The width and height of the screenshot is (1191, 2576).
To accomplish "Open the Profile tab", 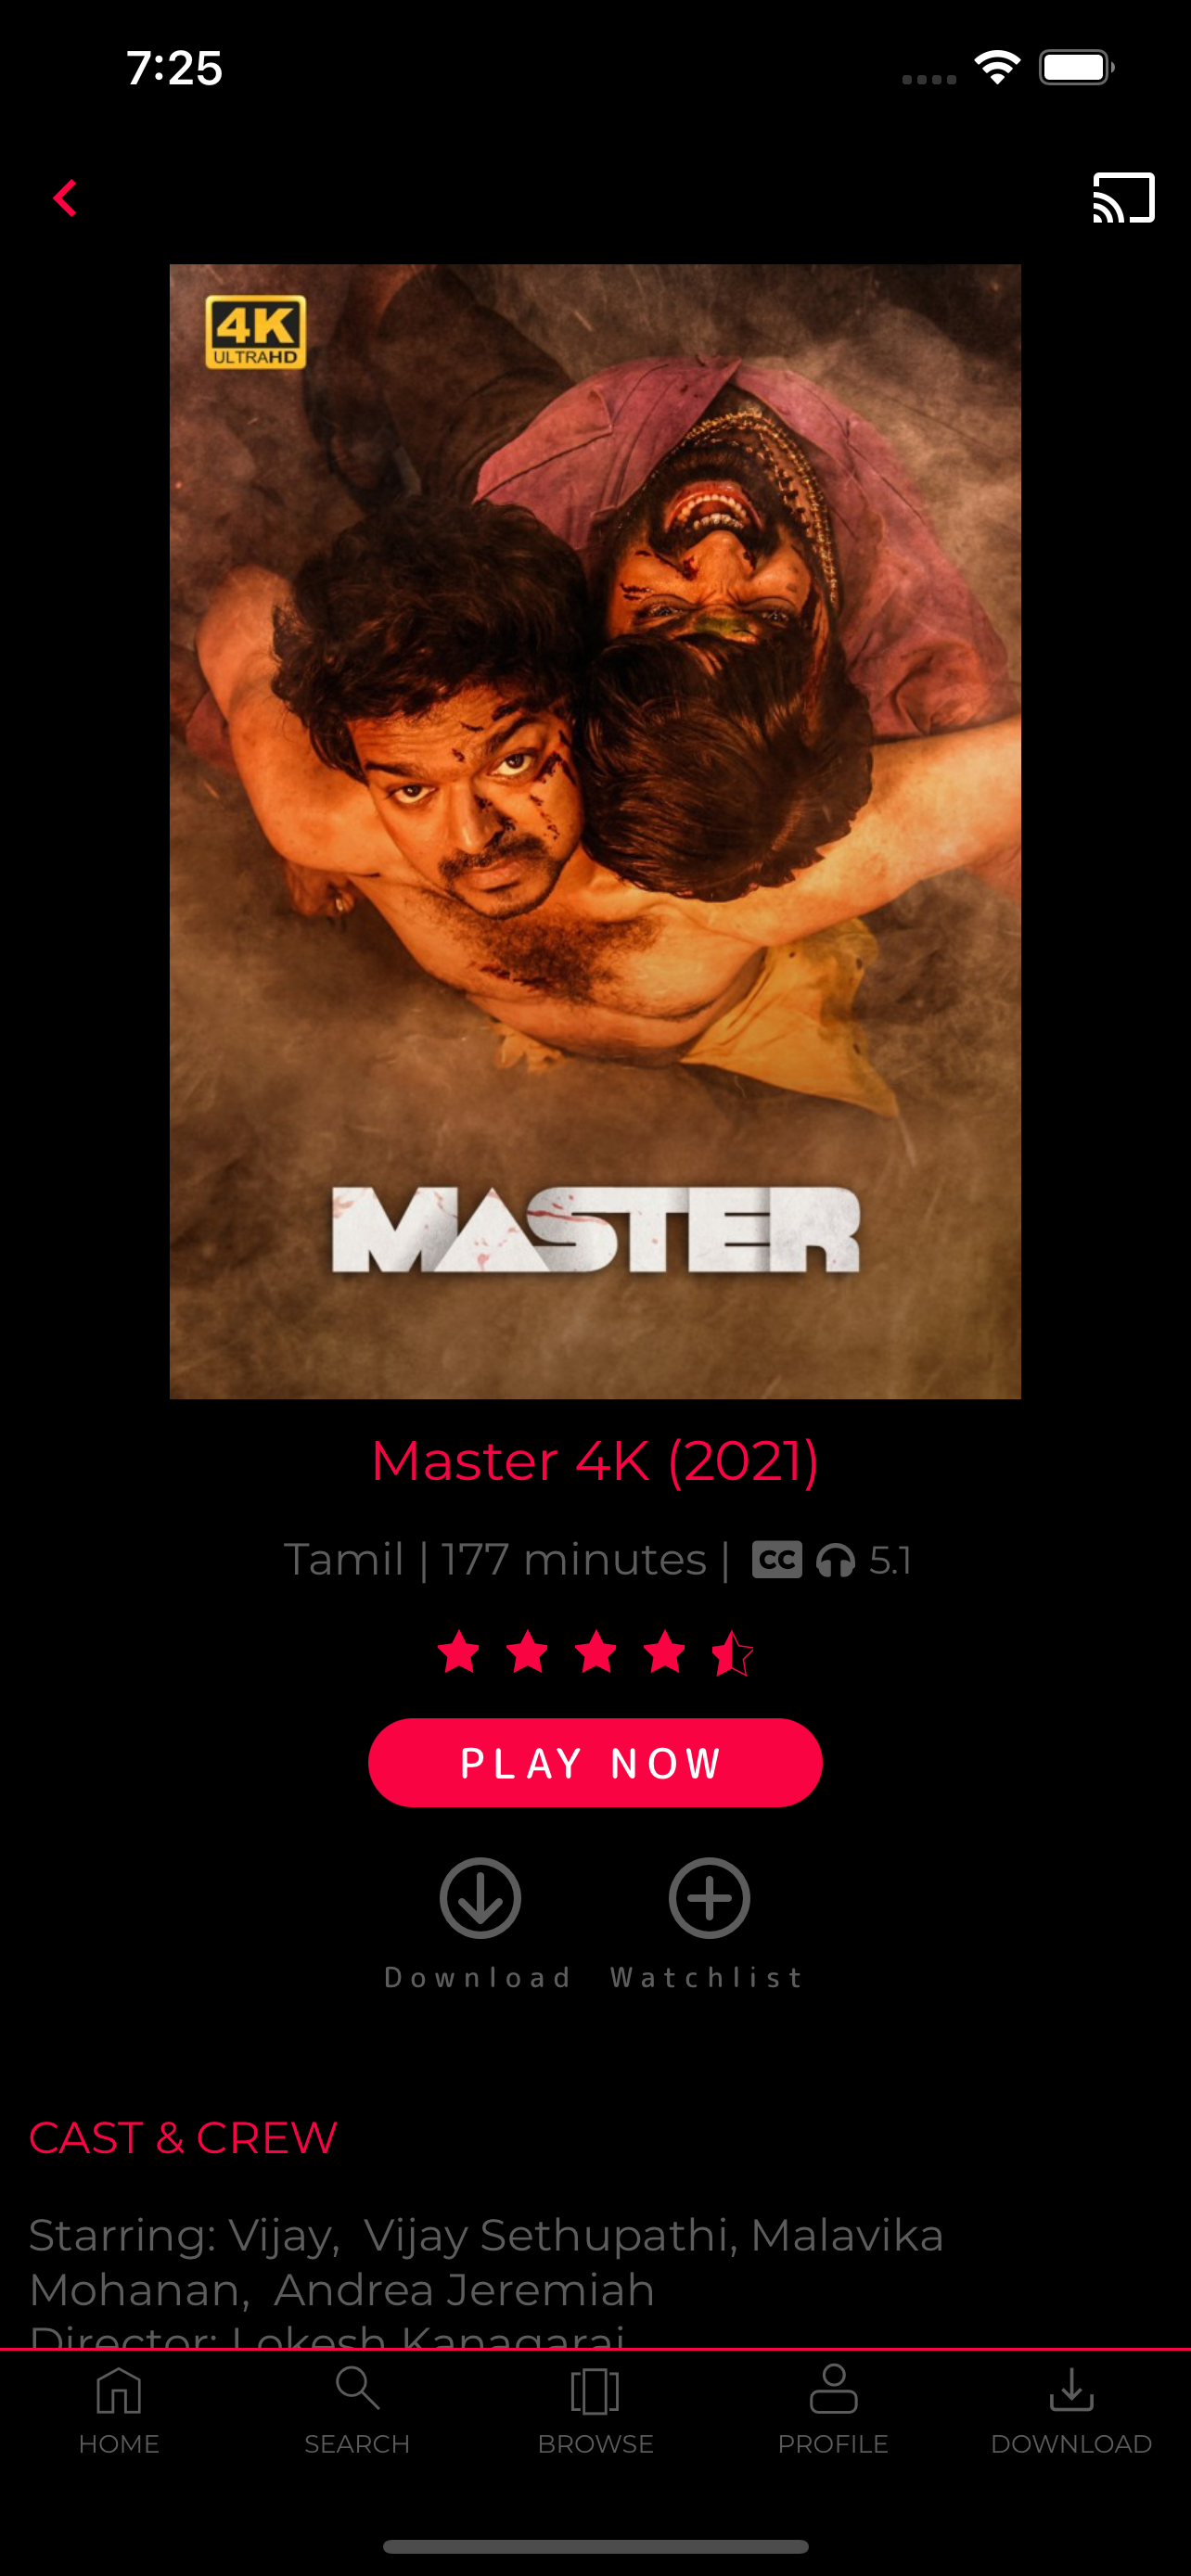I will [x=833, y=2410].
